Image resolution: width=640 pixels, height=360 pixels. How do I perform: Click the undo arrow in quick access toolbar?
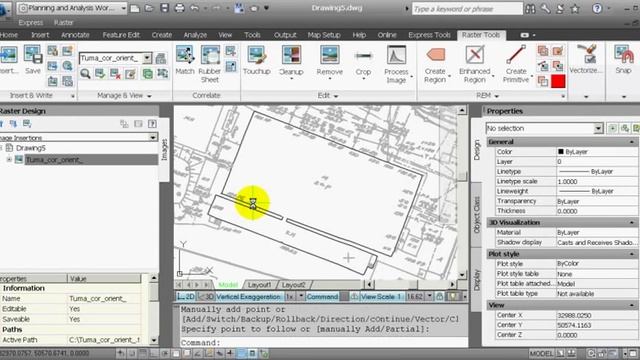195,8
